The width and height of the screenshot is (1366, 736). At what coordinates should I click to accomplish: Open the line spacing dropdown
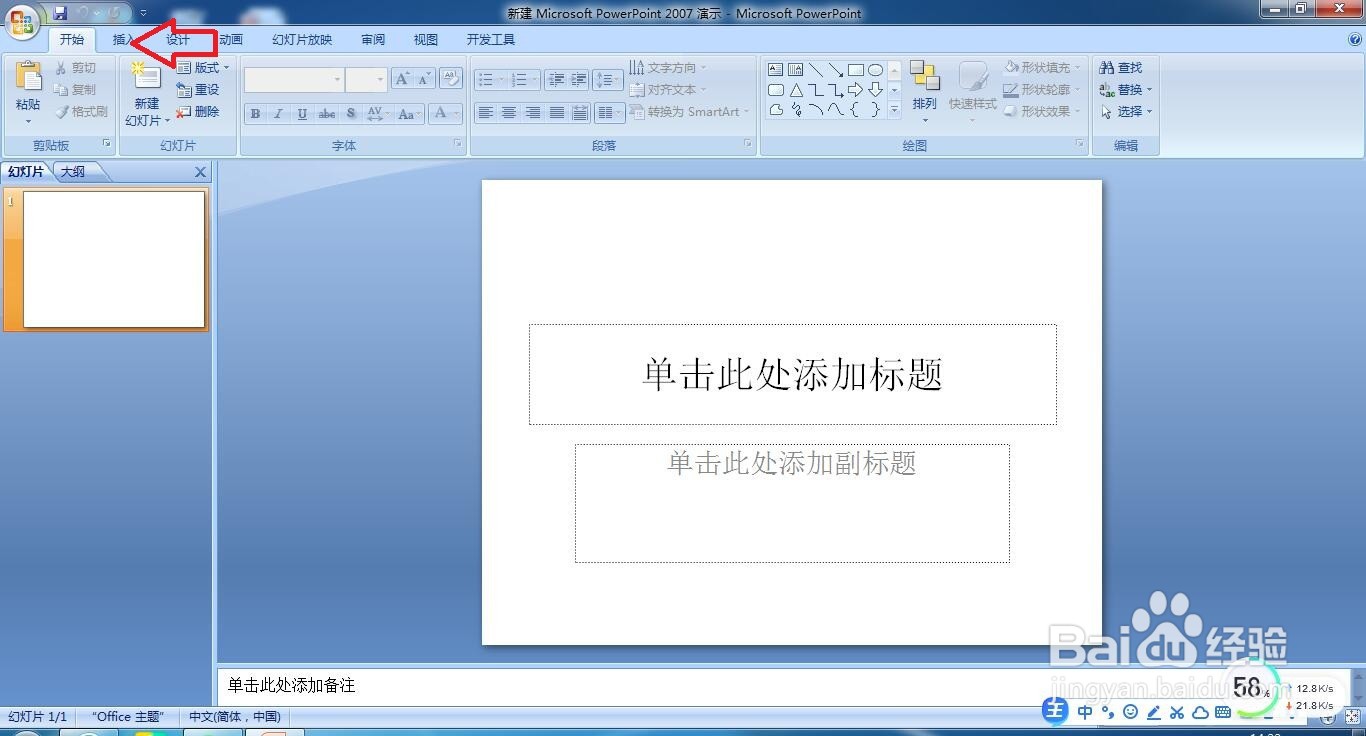[608, 80]
